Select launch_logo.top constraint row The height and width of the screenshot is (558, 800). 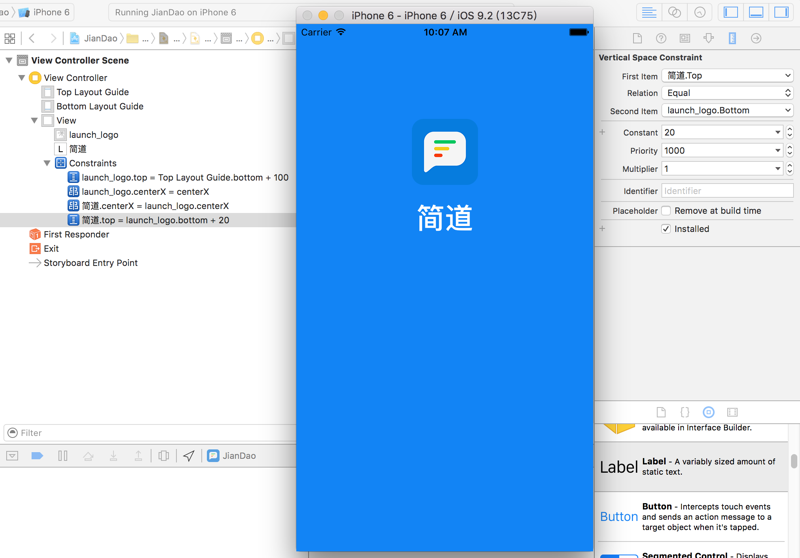(x=178, y=177)
